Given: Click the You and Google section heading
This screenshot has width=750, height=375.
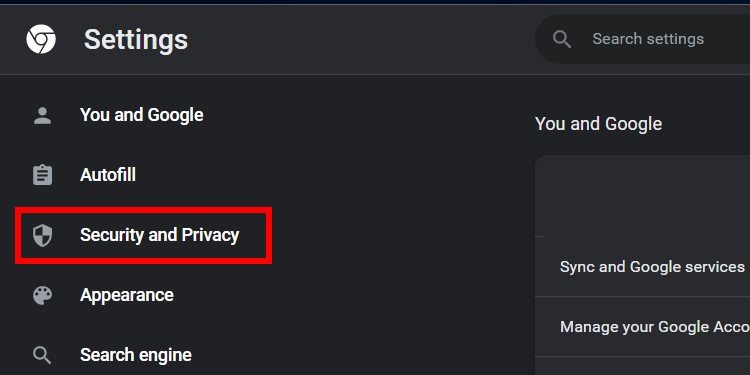Looking at the screenshot, I should point(598,124).
